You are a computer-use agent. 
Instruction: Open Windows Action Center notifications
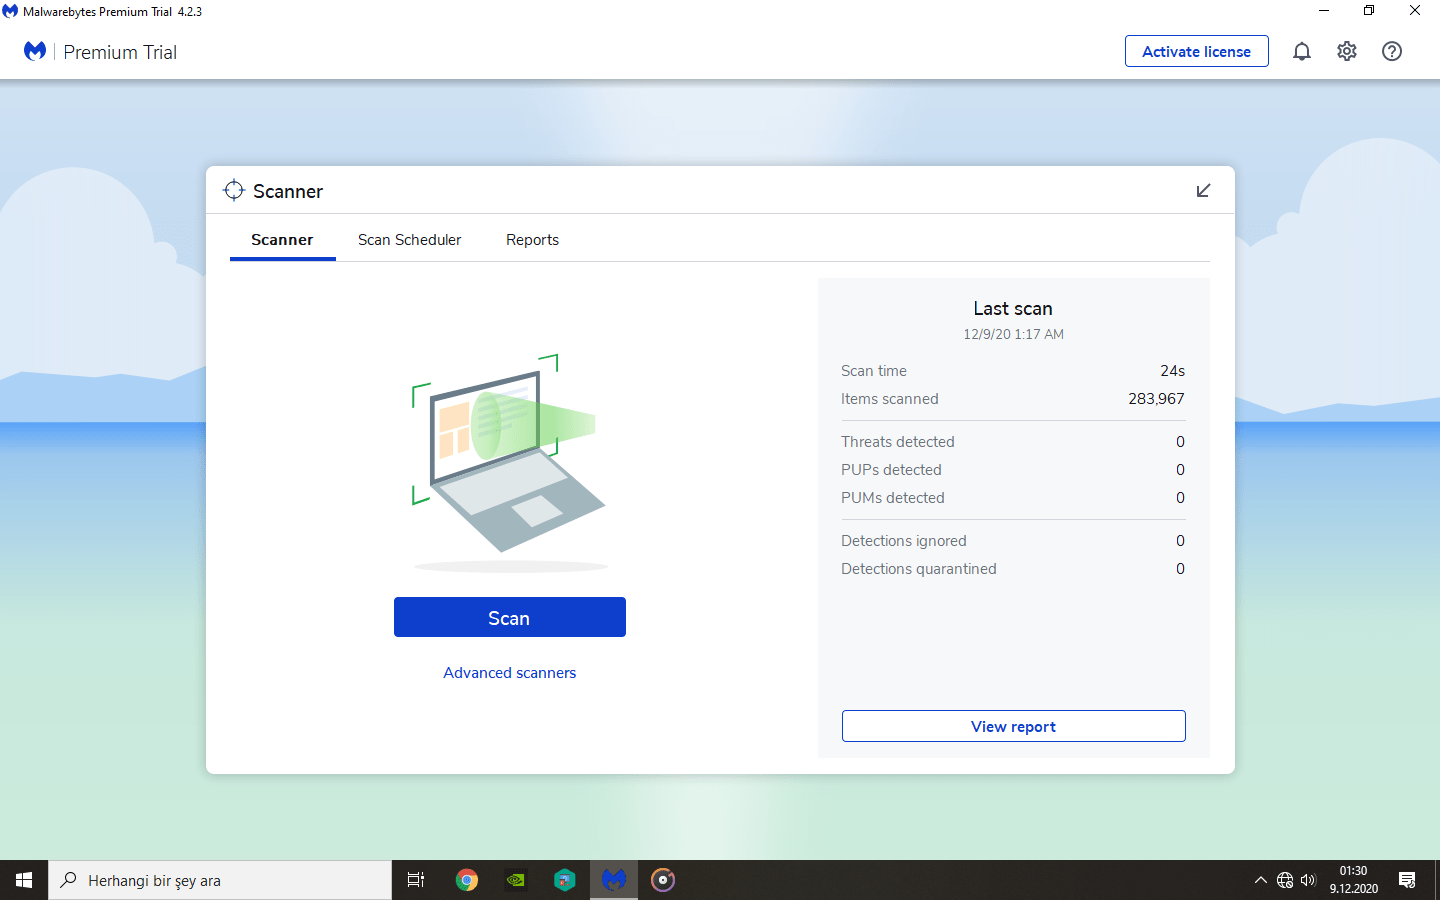[x=1407, y=880]
